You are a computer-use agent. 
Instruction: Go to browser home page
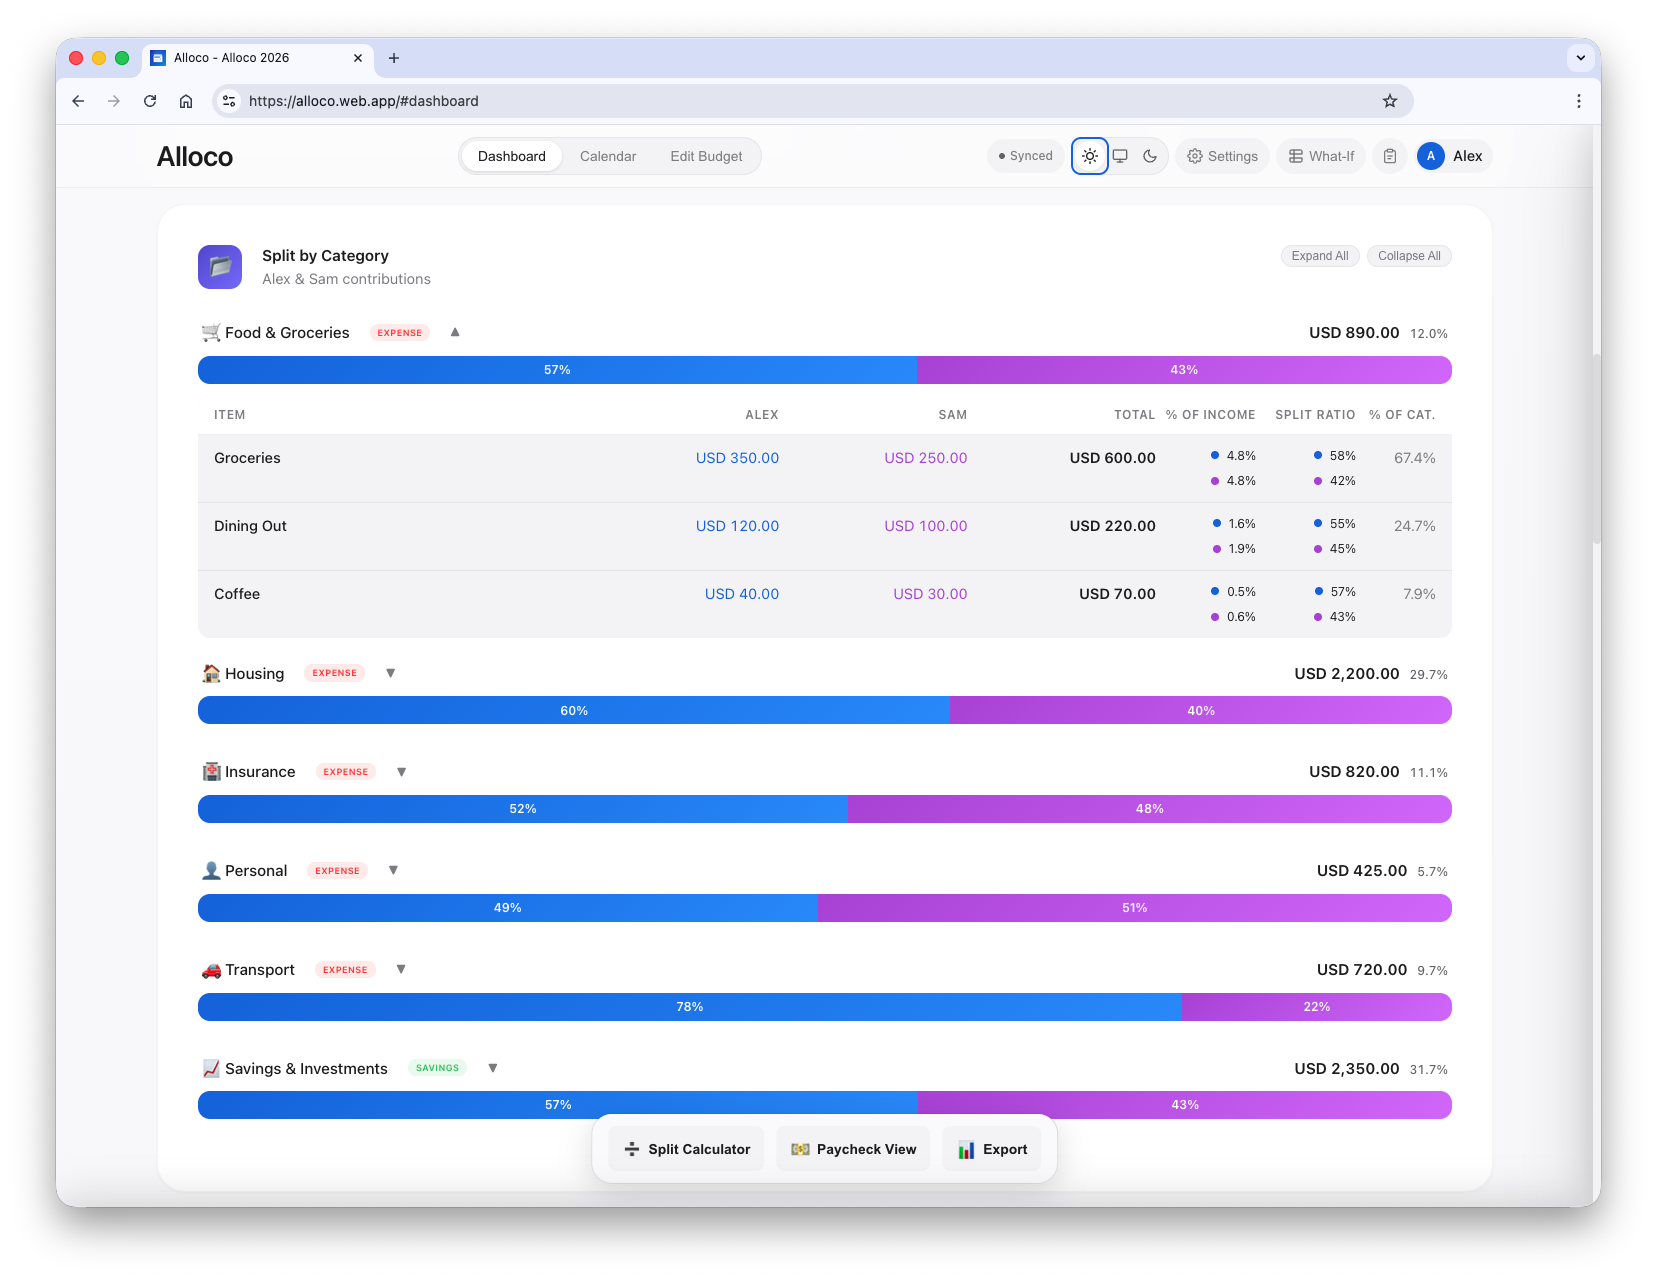tap(186, 101)
